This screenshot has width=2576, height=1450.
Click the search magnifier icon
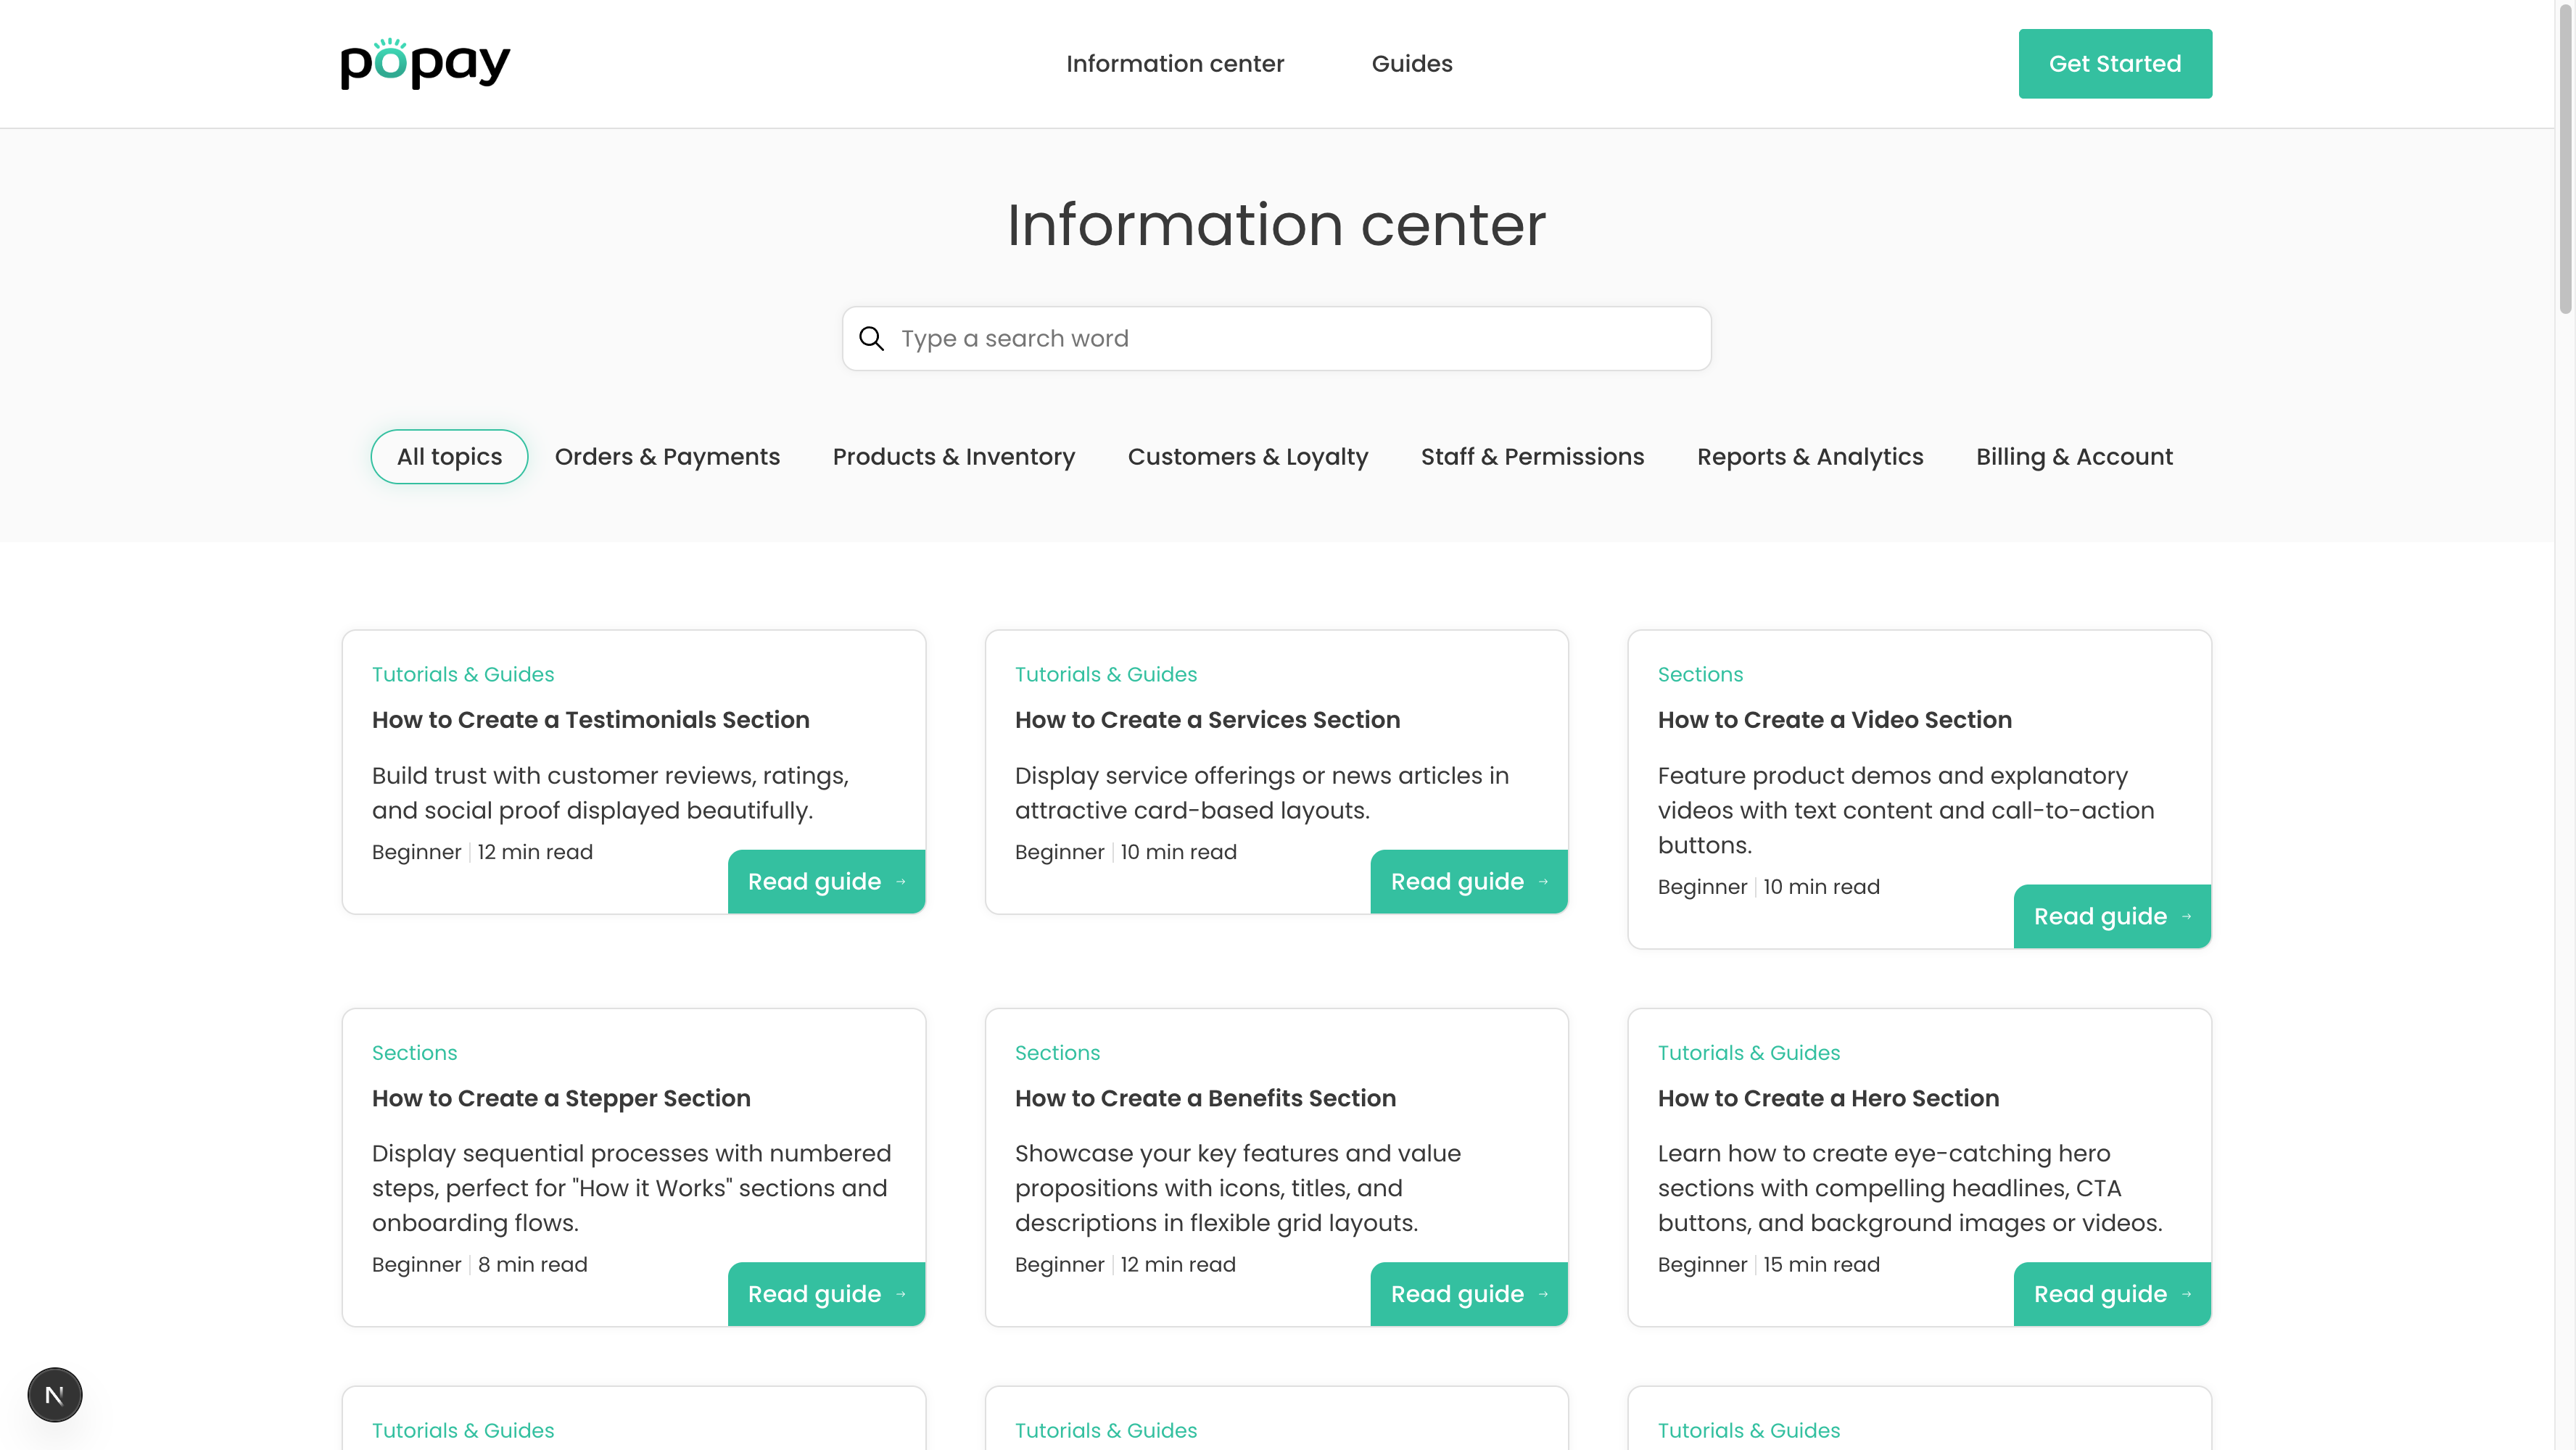(871, 339)
